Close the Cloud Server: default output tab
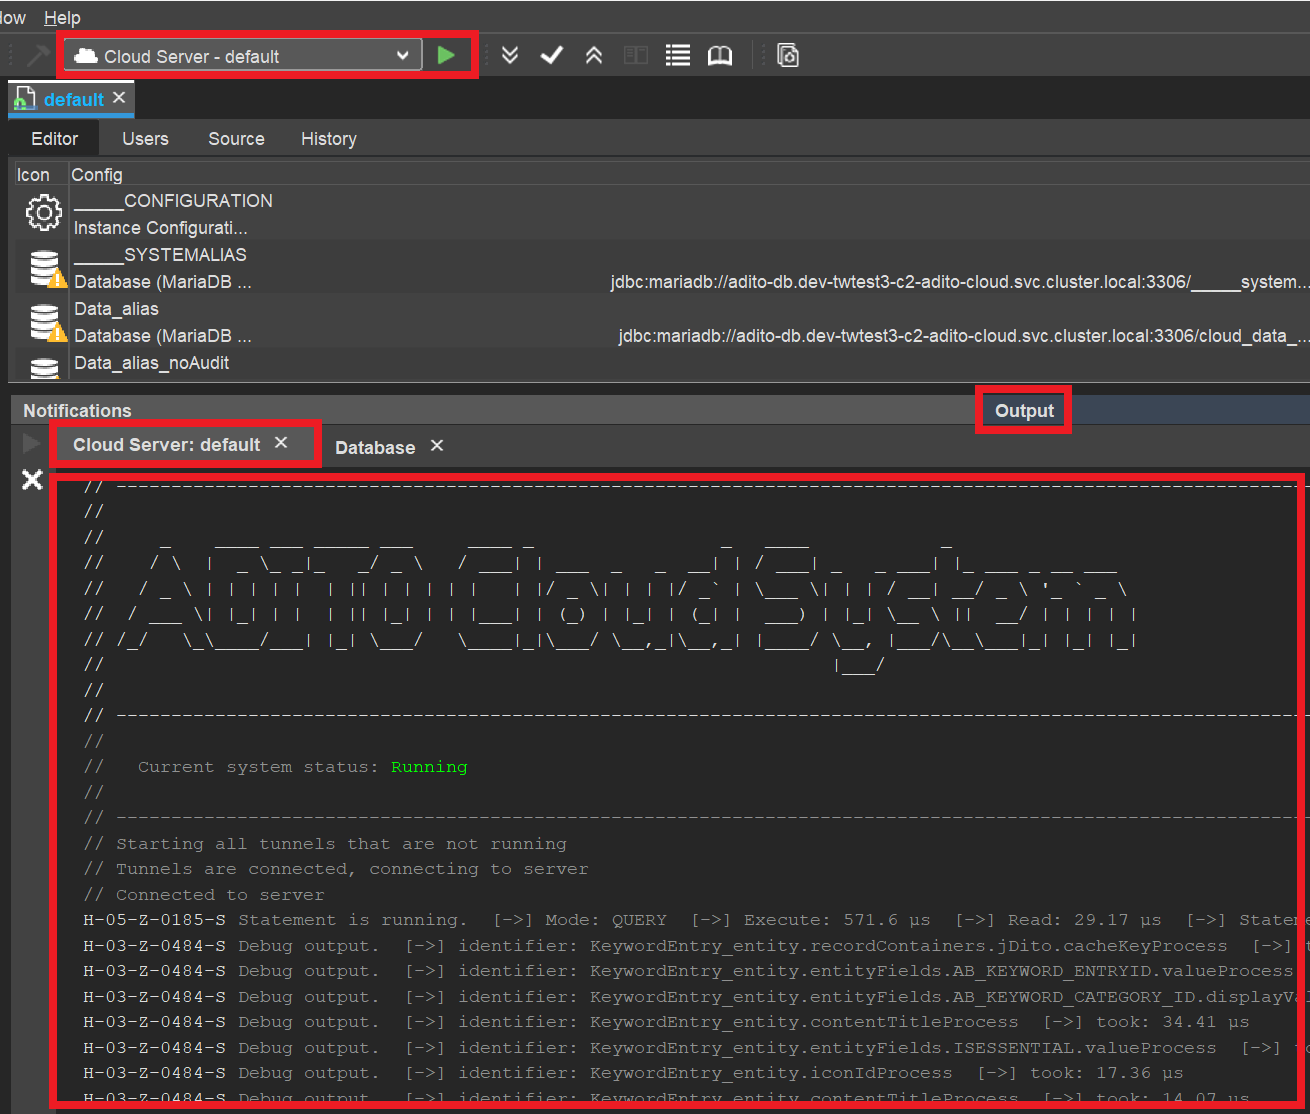 [x=281, y=443]
